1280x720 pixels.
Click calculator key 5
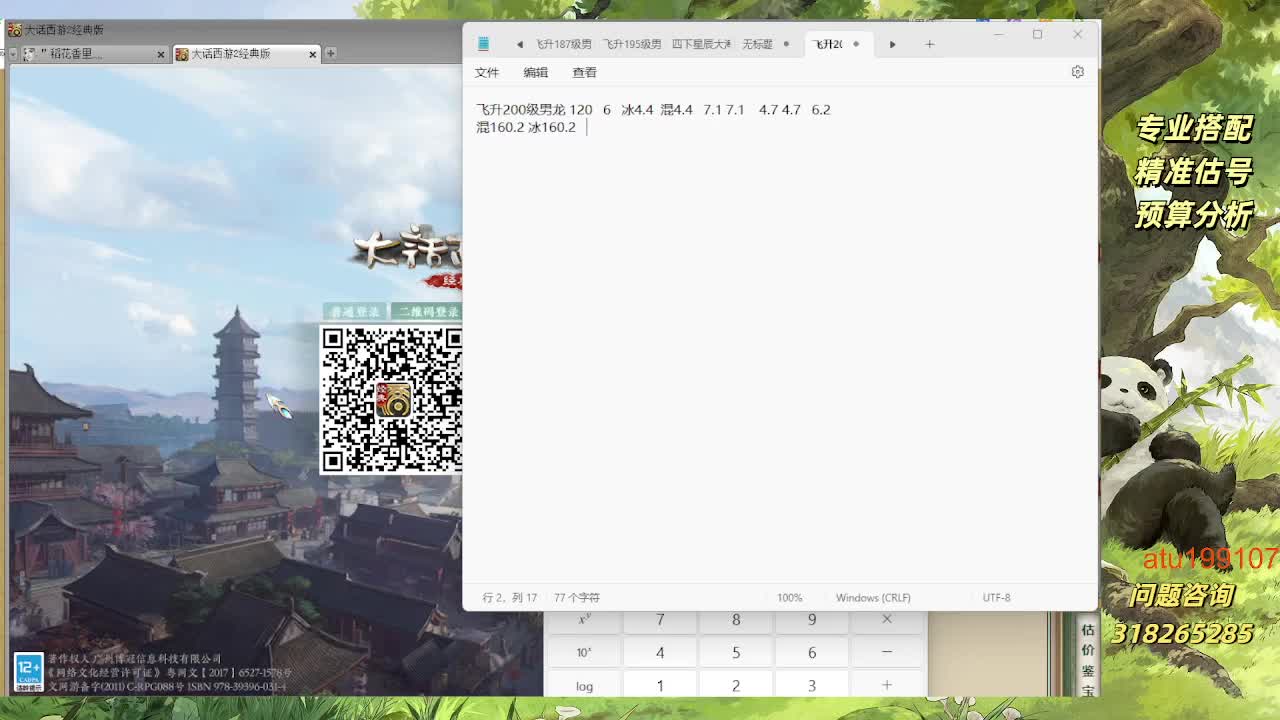(736, 652)
